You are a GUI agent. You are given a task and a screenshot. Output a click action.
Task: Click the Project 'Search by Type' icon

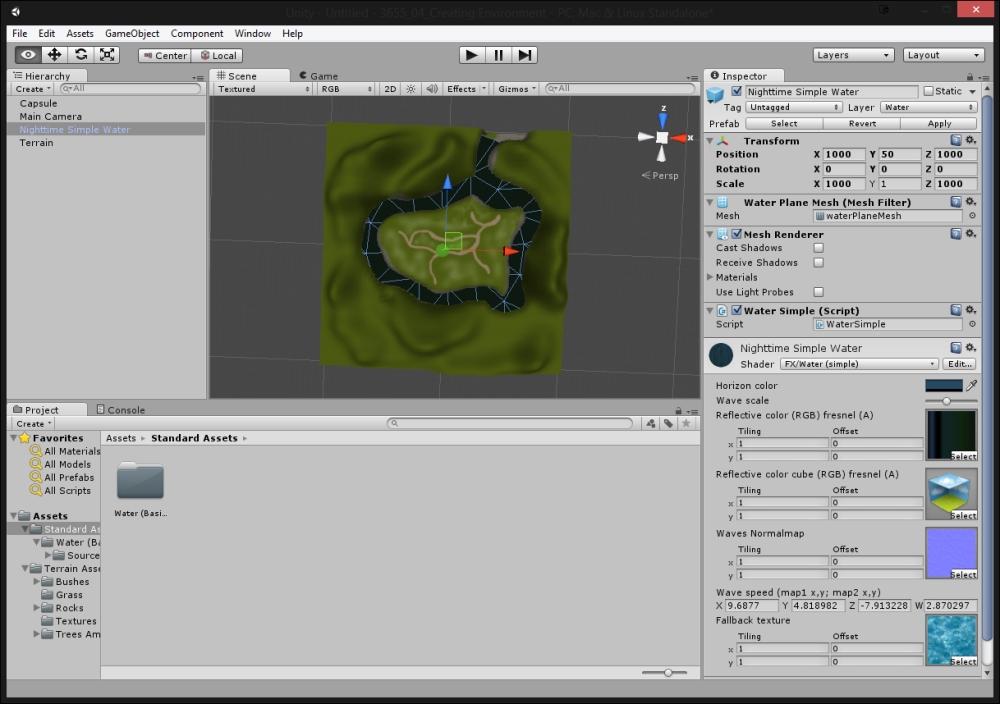coord(651,423)
